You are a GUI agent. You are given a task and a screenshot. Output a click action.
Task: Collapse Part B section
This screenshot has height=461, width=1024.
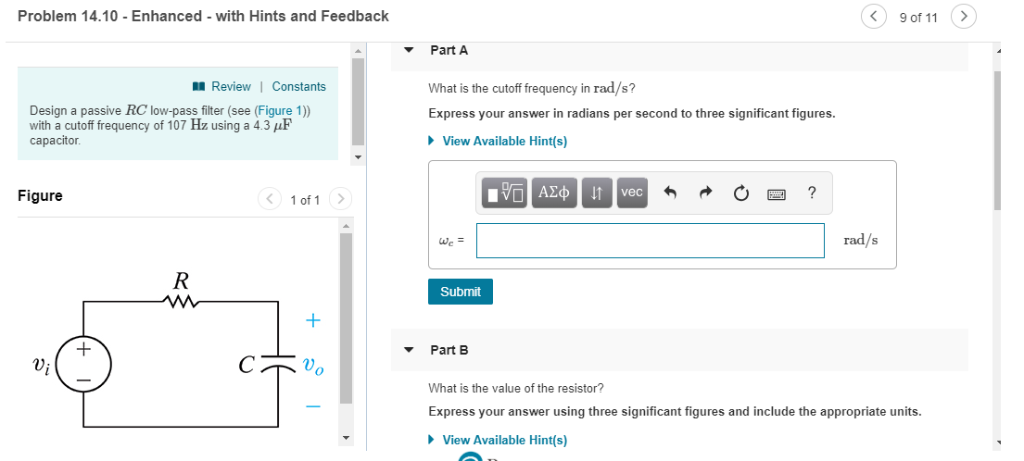pyautogui.click(x=409, y=350)
